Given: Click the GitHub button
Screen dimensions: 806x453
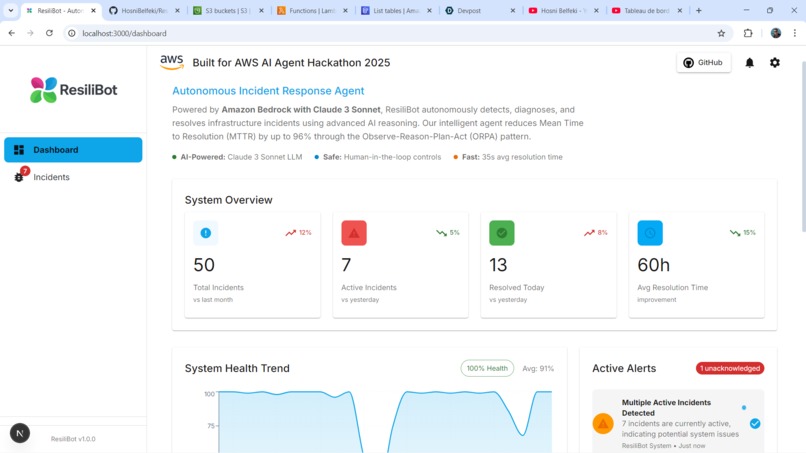Looking at the screenshot, I should coord(703,63).
